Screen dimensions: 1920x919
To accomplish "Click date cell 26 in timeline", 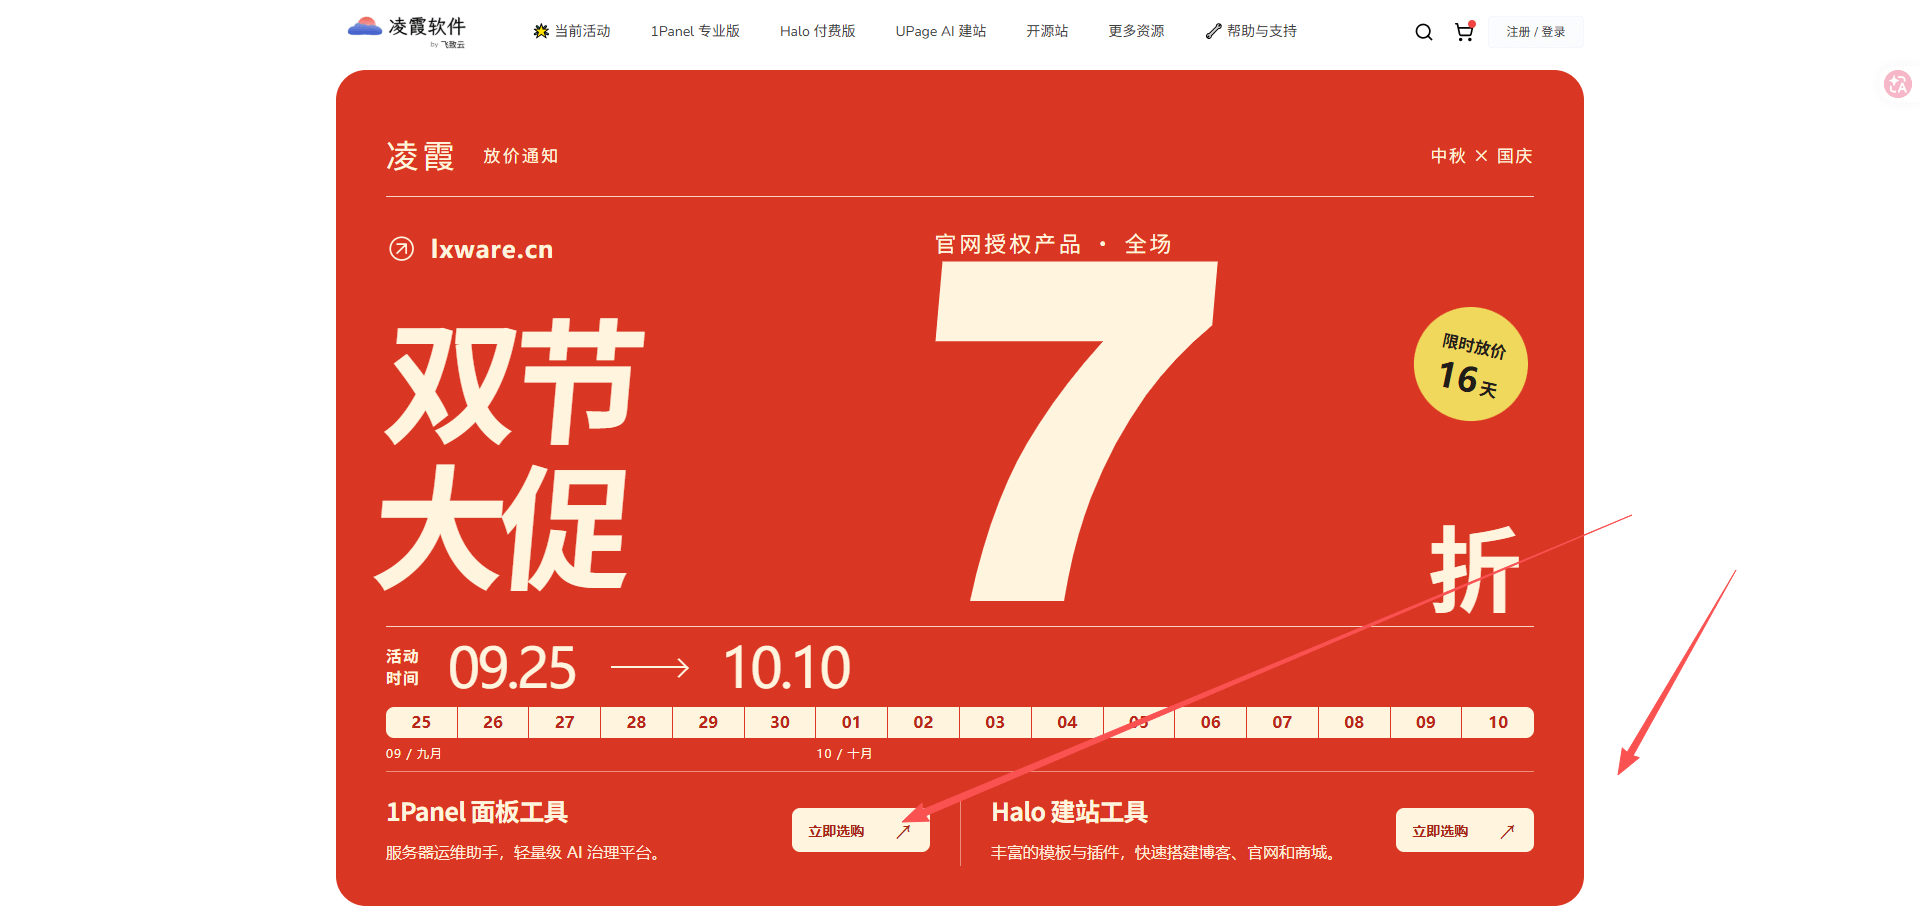I will pyautogui.click(x=493, y=722).
